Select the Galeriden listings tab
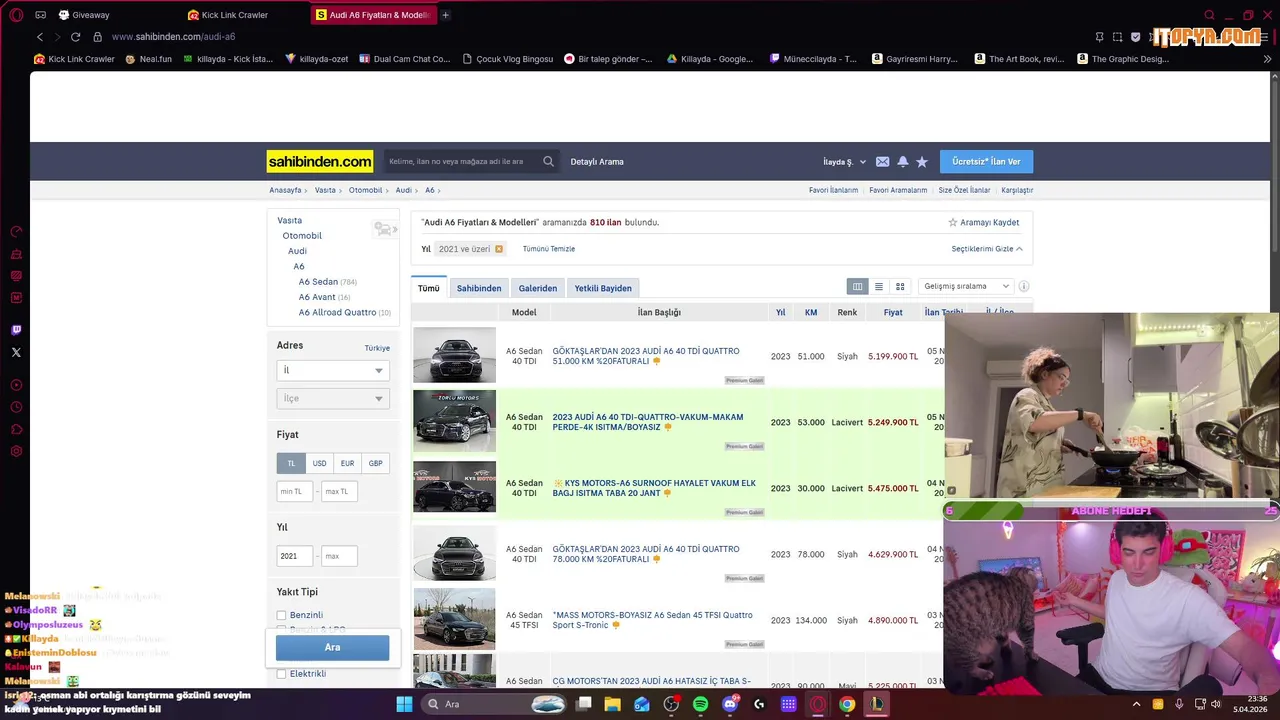The width and height of the screenshot is (1280, 720). point(538,288)
